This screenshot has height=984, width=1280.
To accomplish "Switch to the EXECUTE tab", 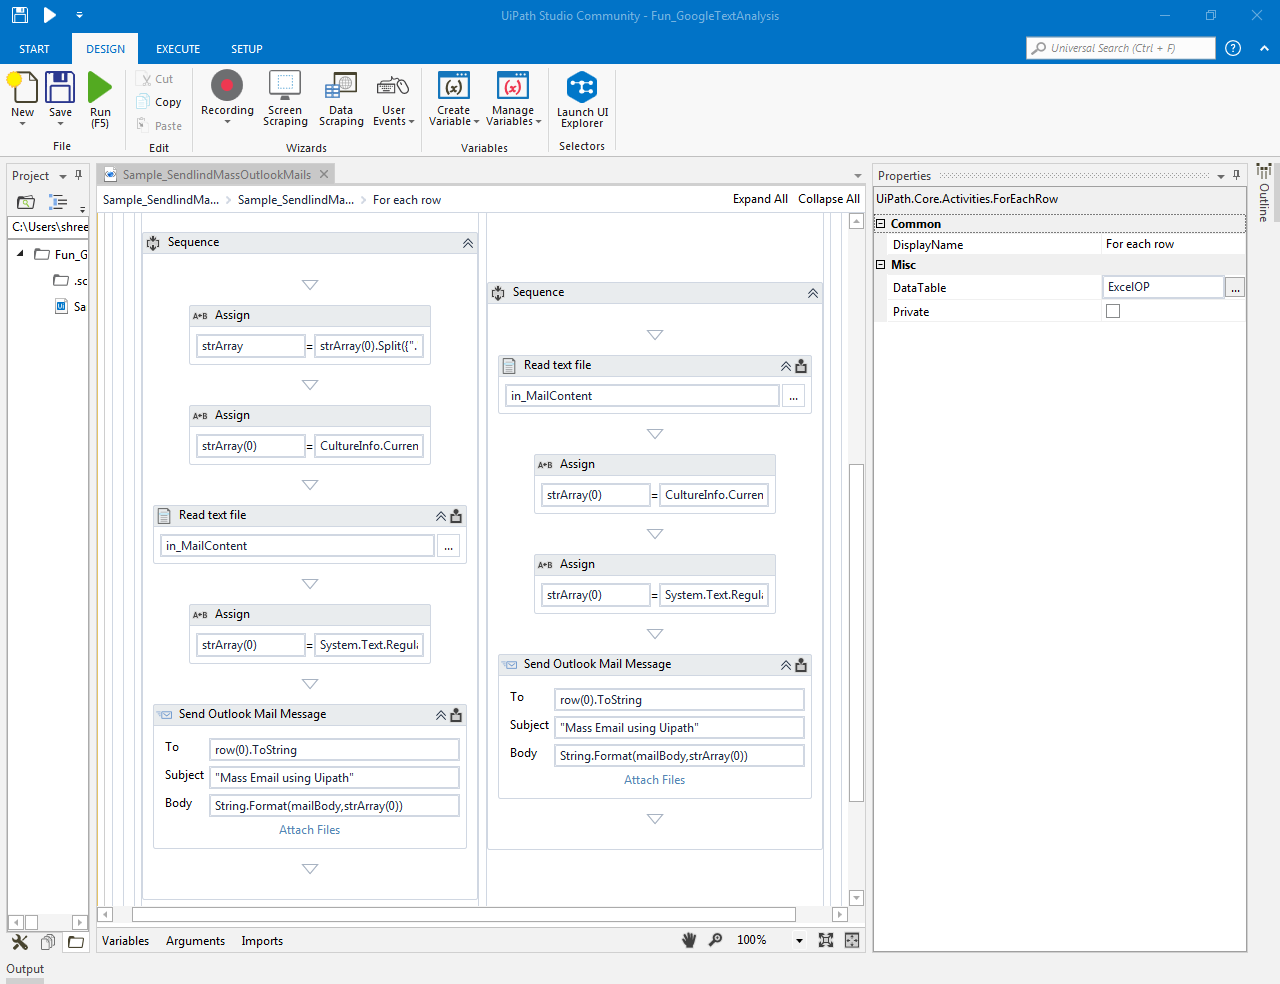I will pos(178,49).
